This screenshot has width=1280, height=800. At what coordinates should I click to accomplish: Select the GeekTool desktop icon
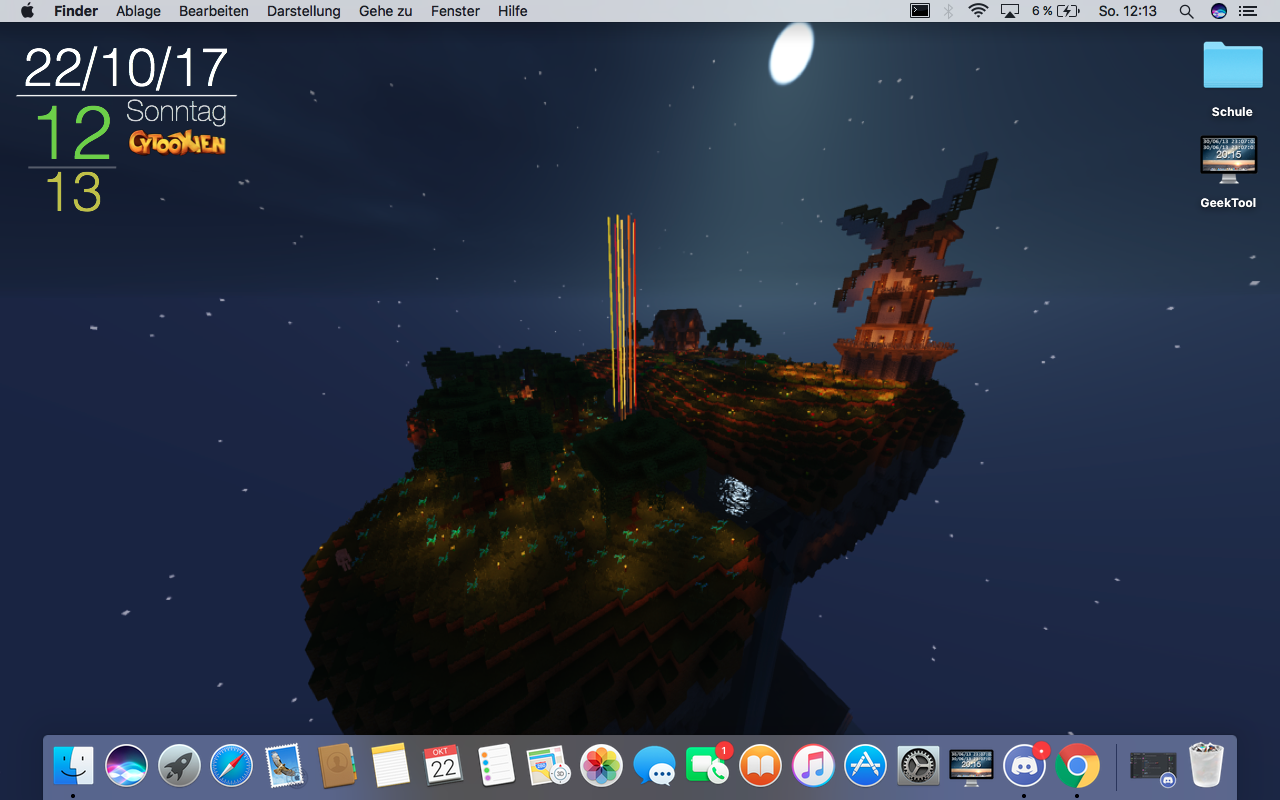(1228, 172)
